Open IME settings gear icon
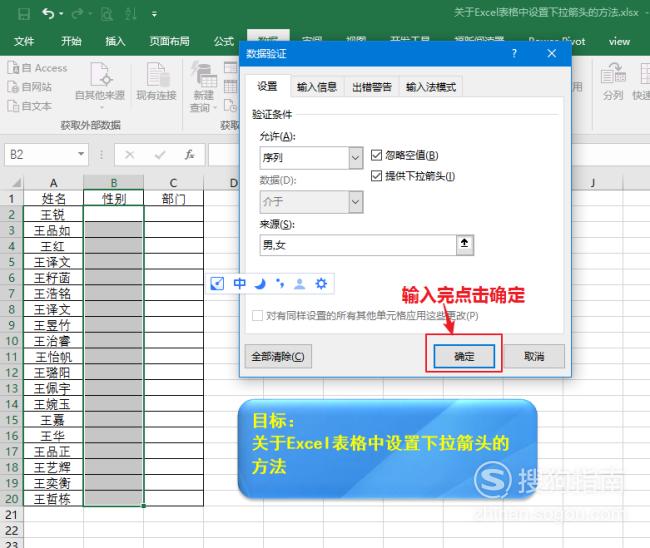The height and width of the screenshot is (548, 650). pos(321,284)
